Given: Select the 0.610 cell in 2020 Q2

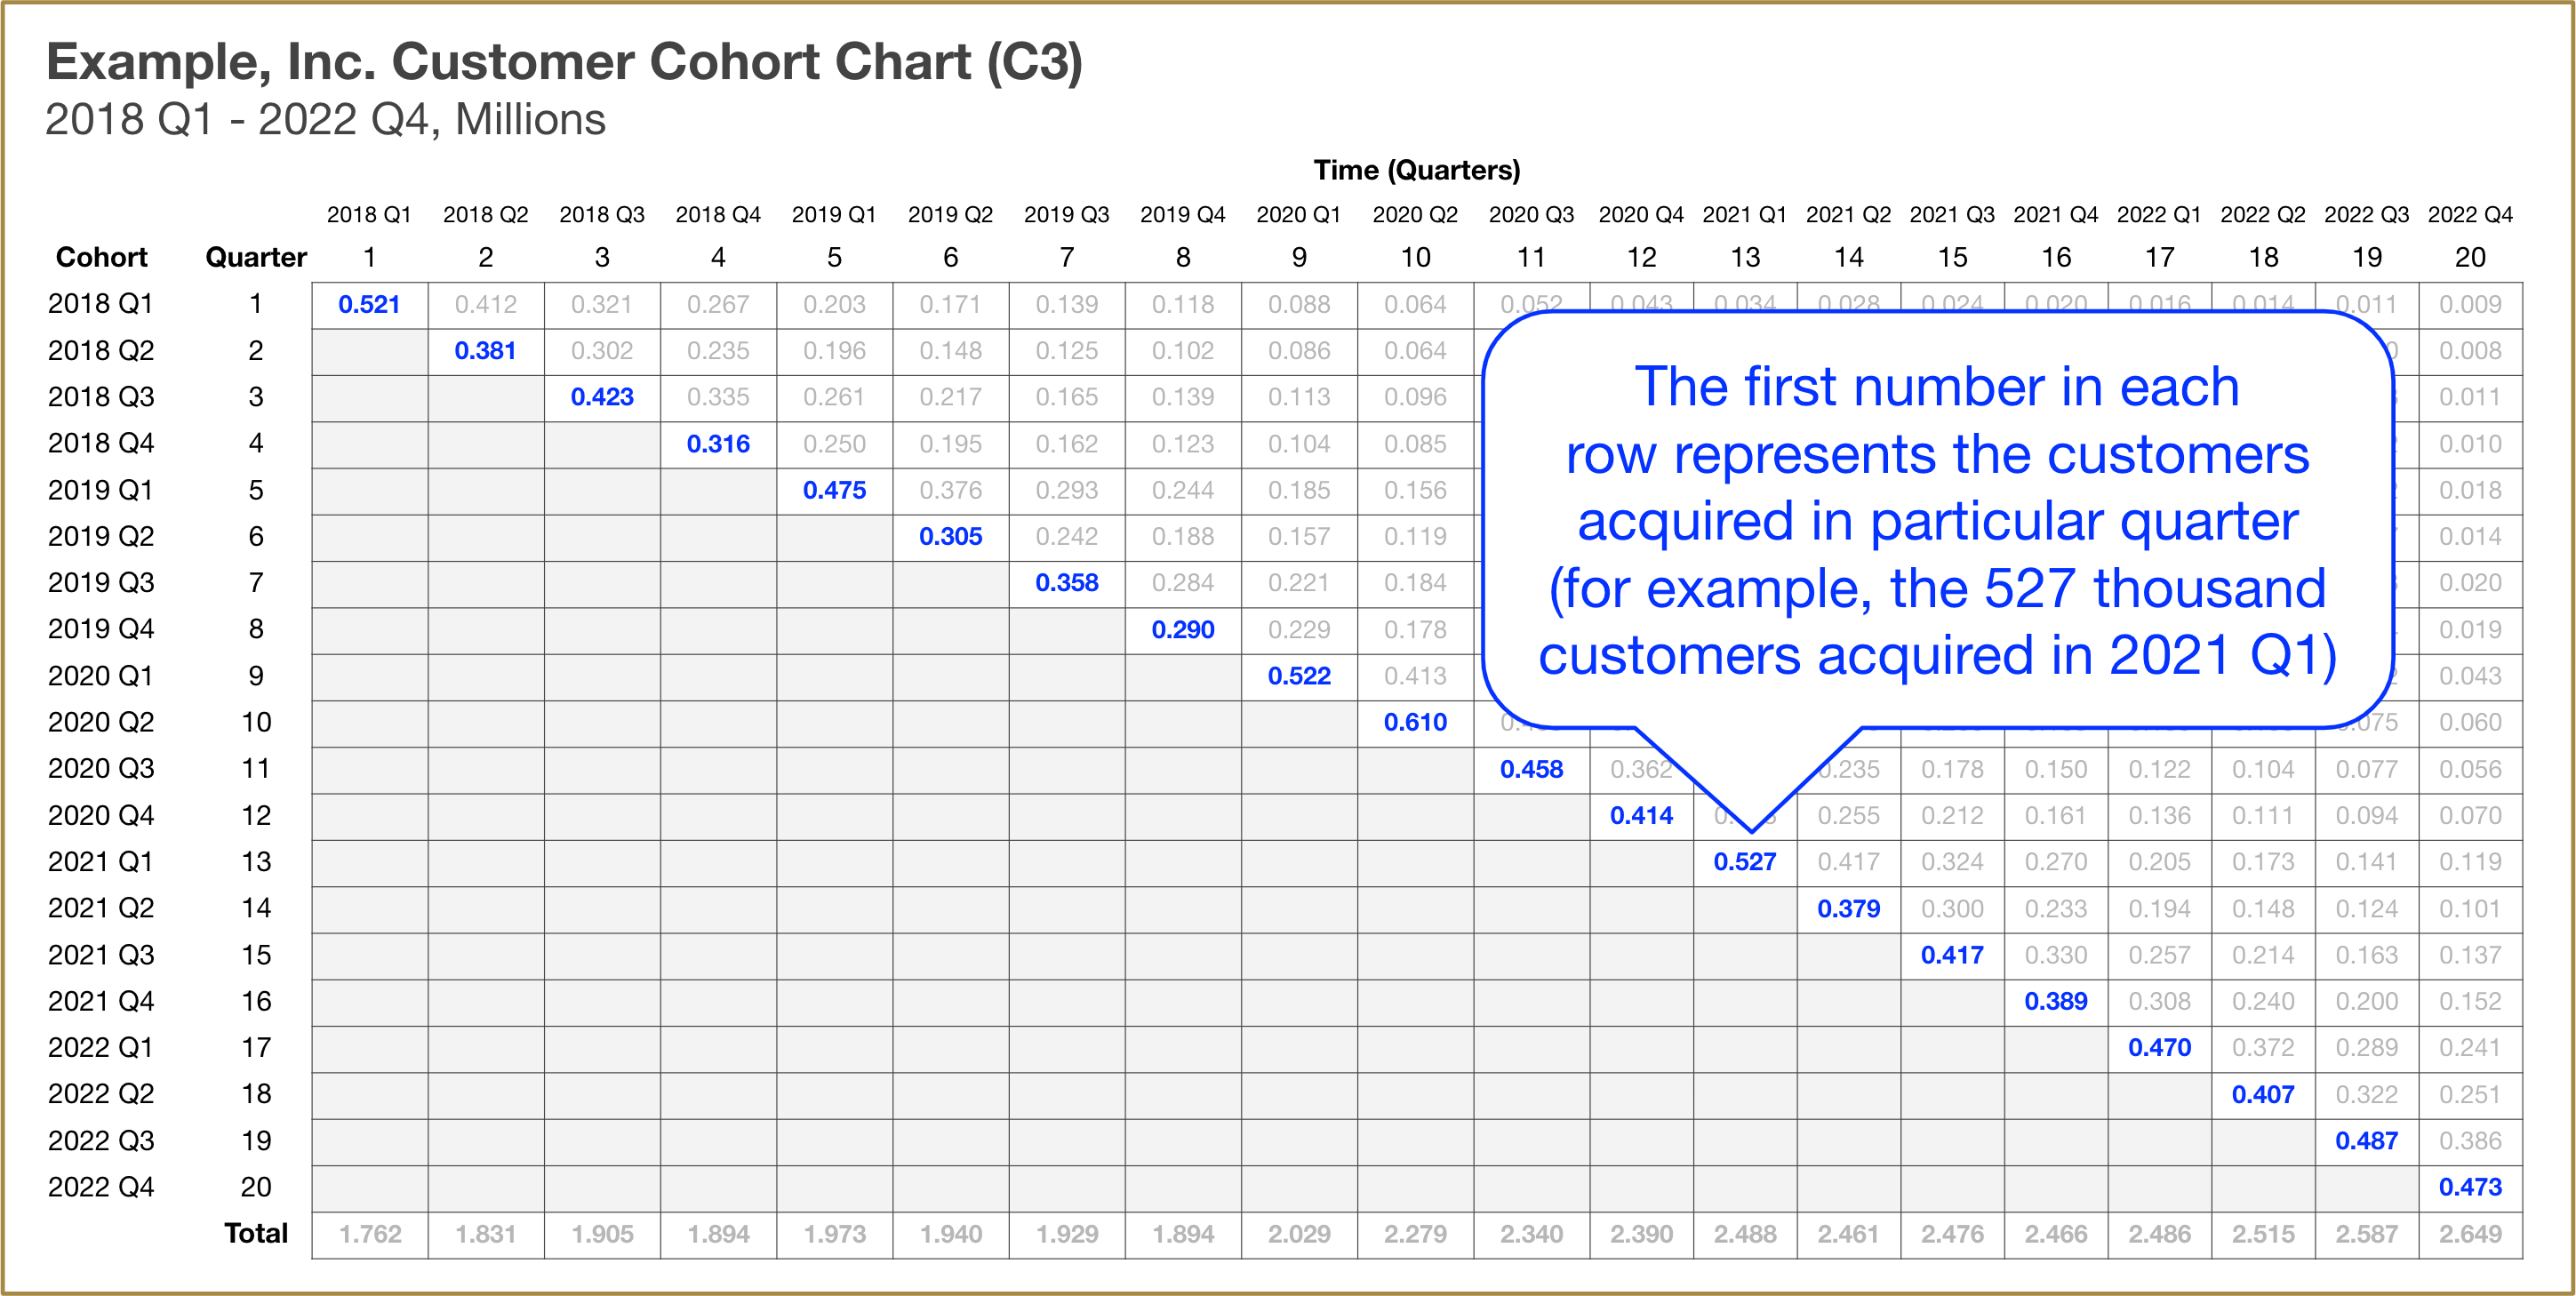Looking at the screenshot, I should (x=1415, y=722).
